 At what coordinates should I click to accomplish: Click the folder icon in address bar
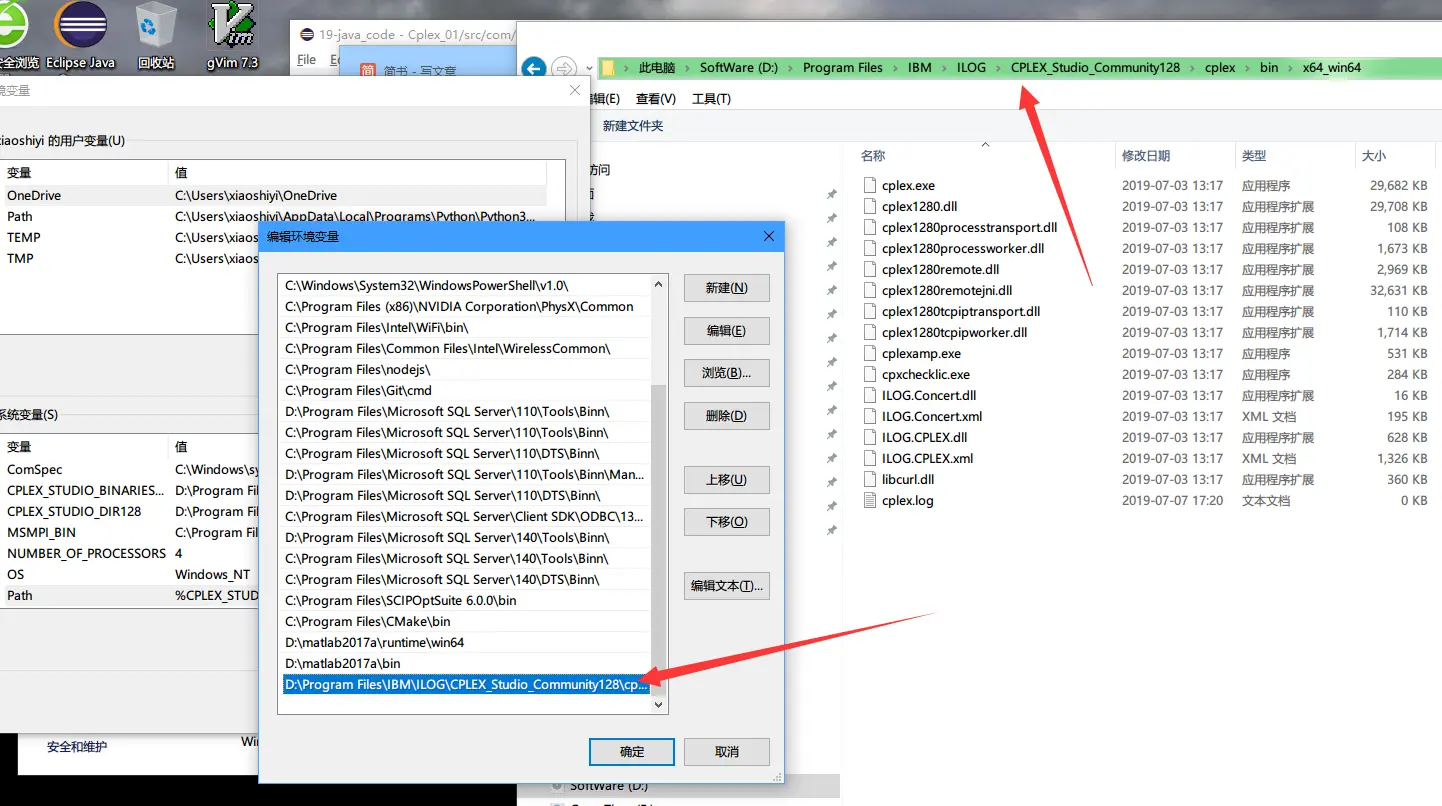coord(608,68)
